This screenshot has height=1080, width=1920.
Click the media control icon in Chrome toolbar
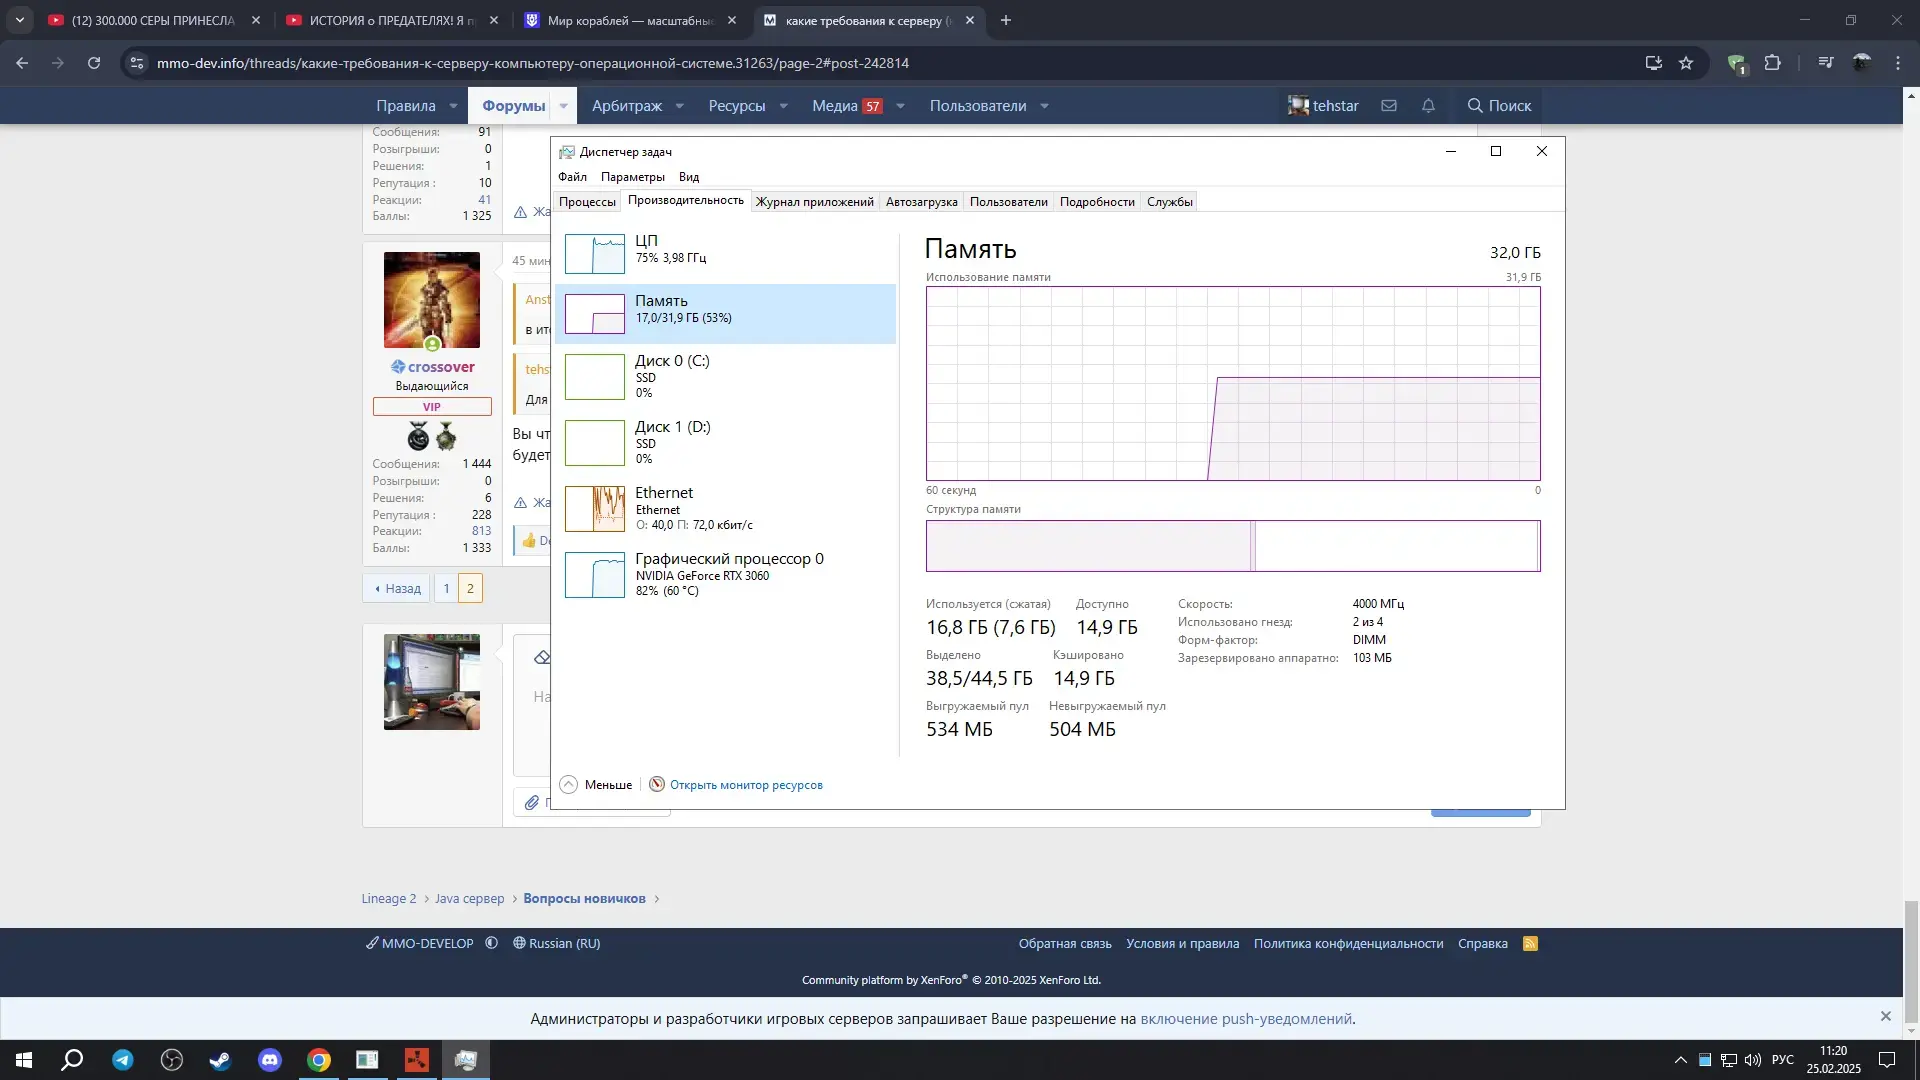[x=1826, y=63]
